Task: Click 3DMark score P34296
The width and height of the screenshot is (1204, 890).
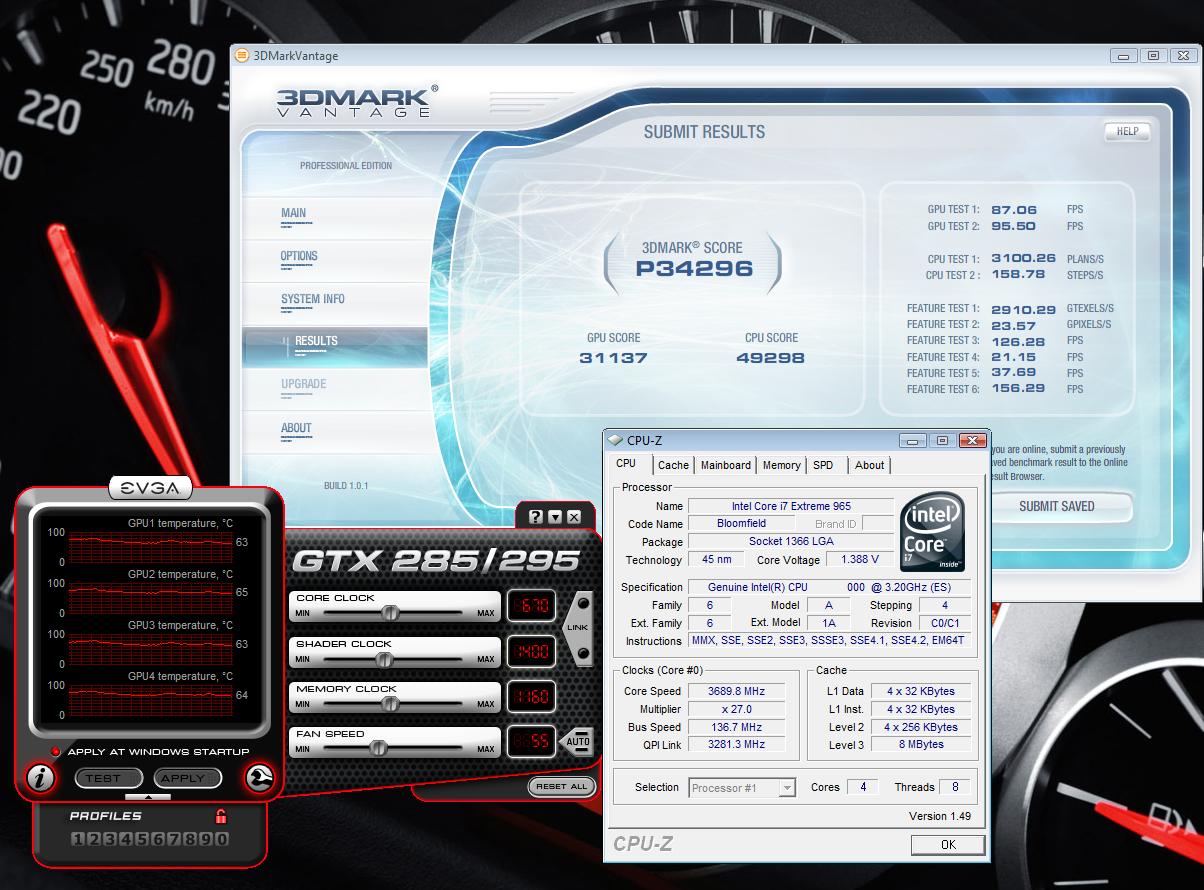Action: click(692, 268)
